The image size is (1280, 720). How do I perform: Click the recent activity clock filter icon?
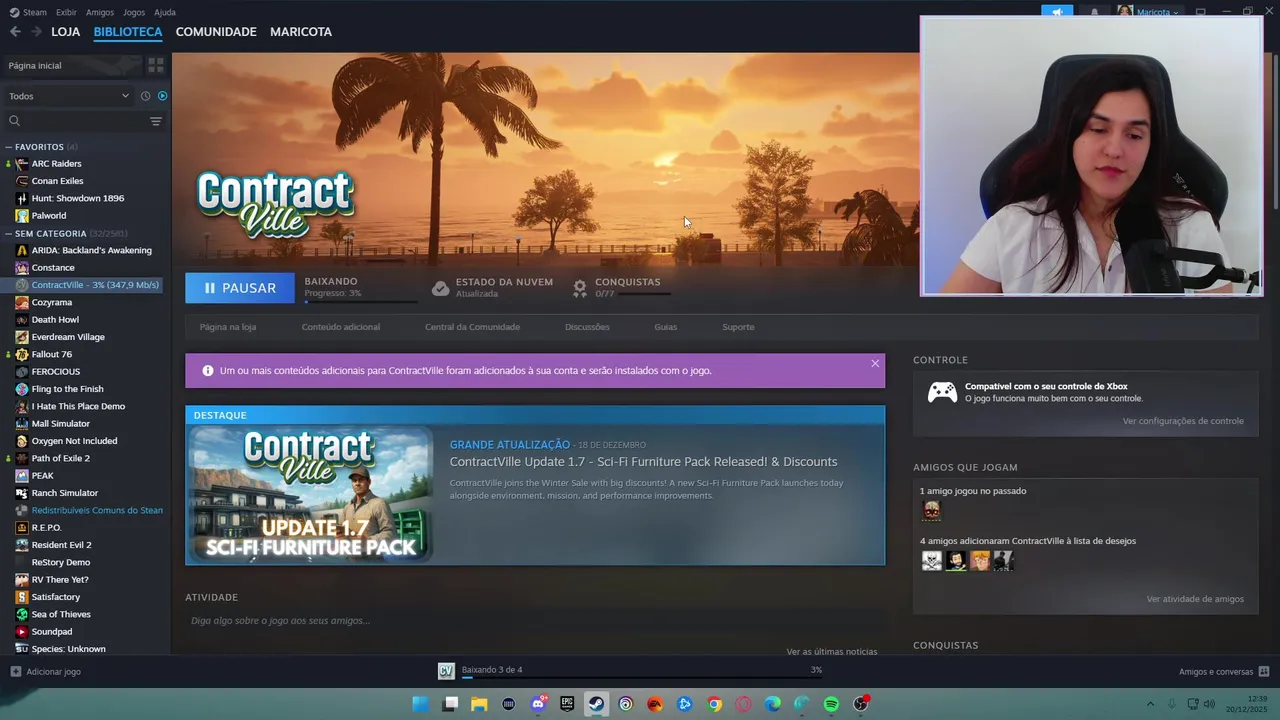145,96
